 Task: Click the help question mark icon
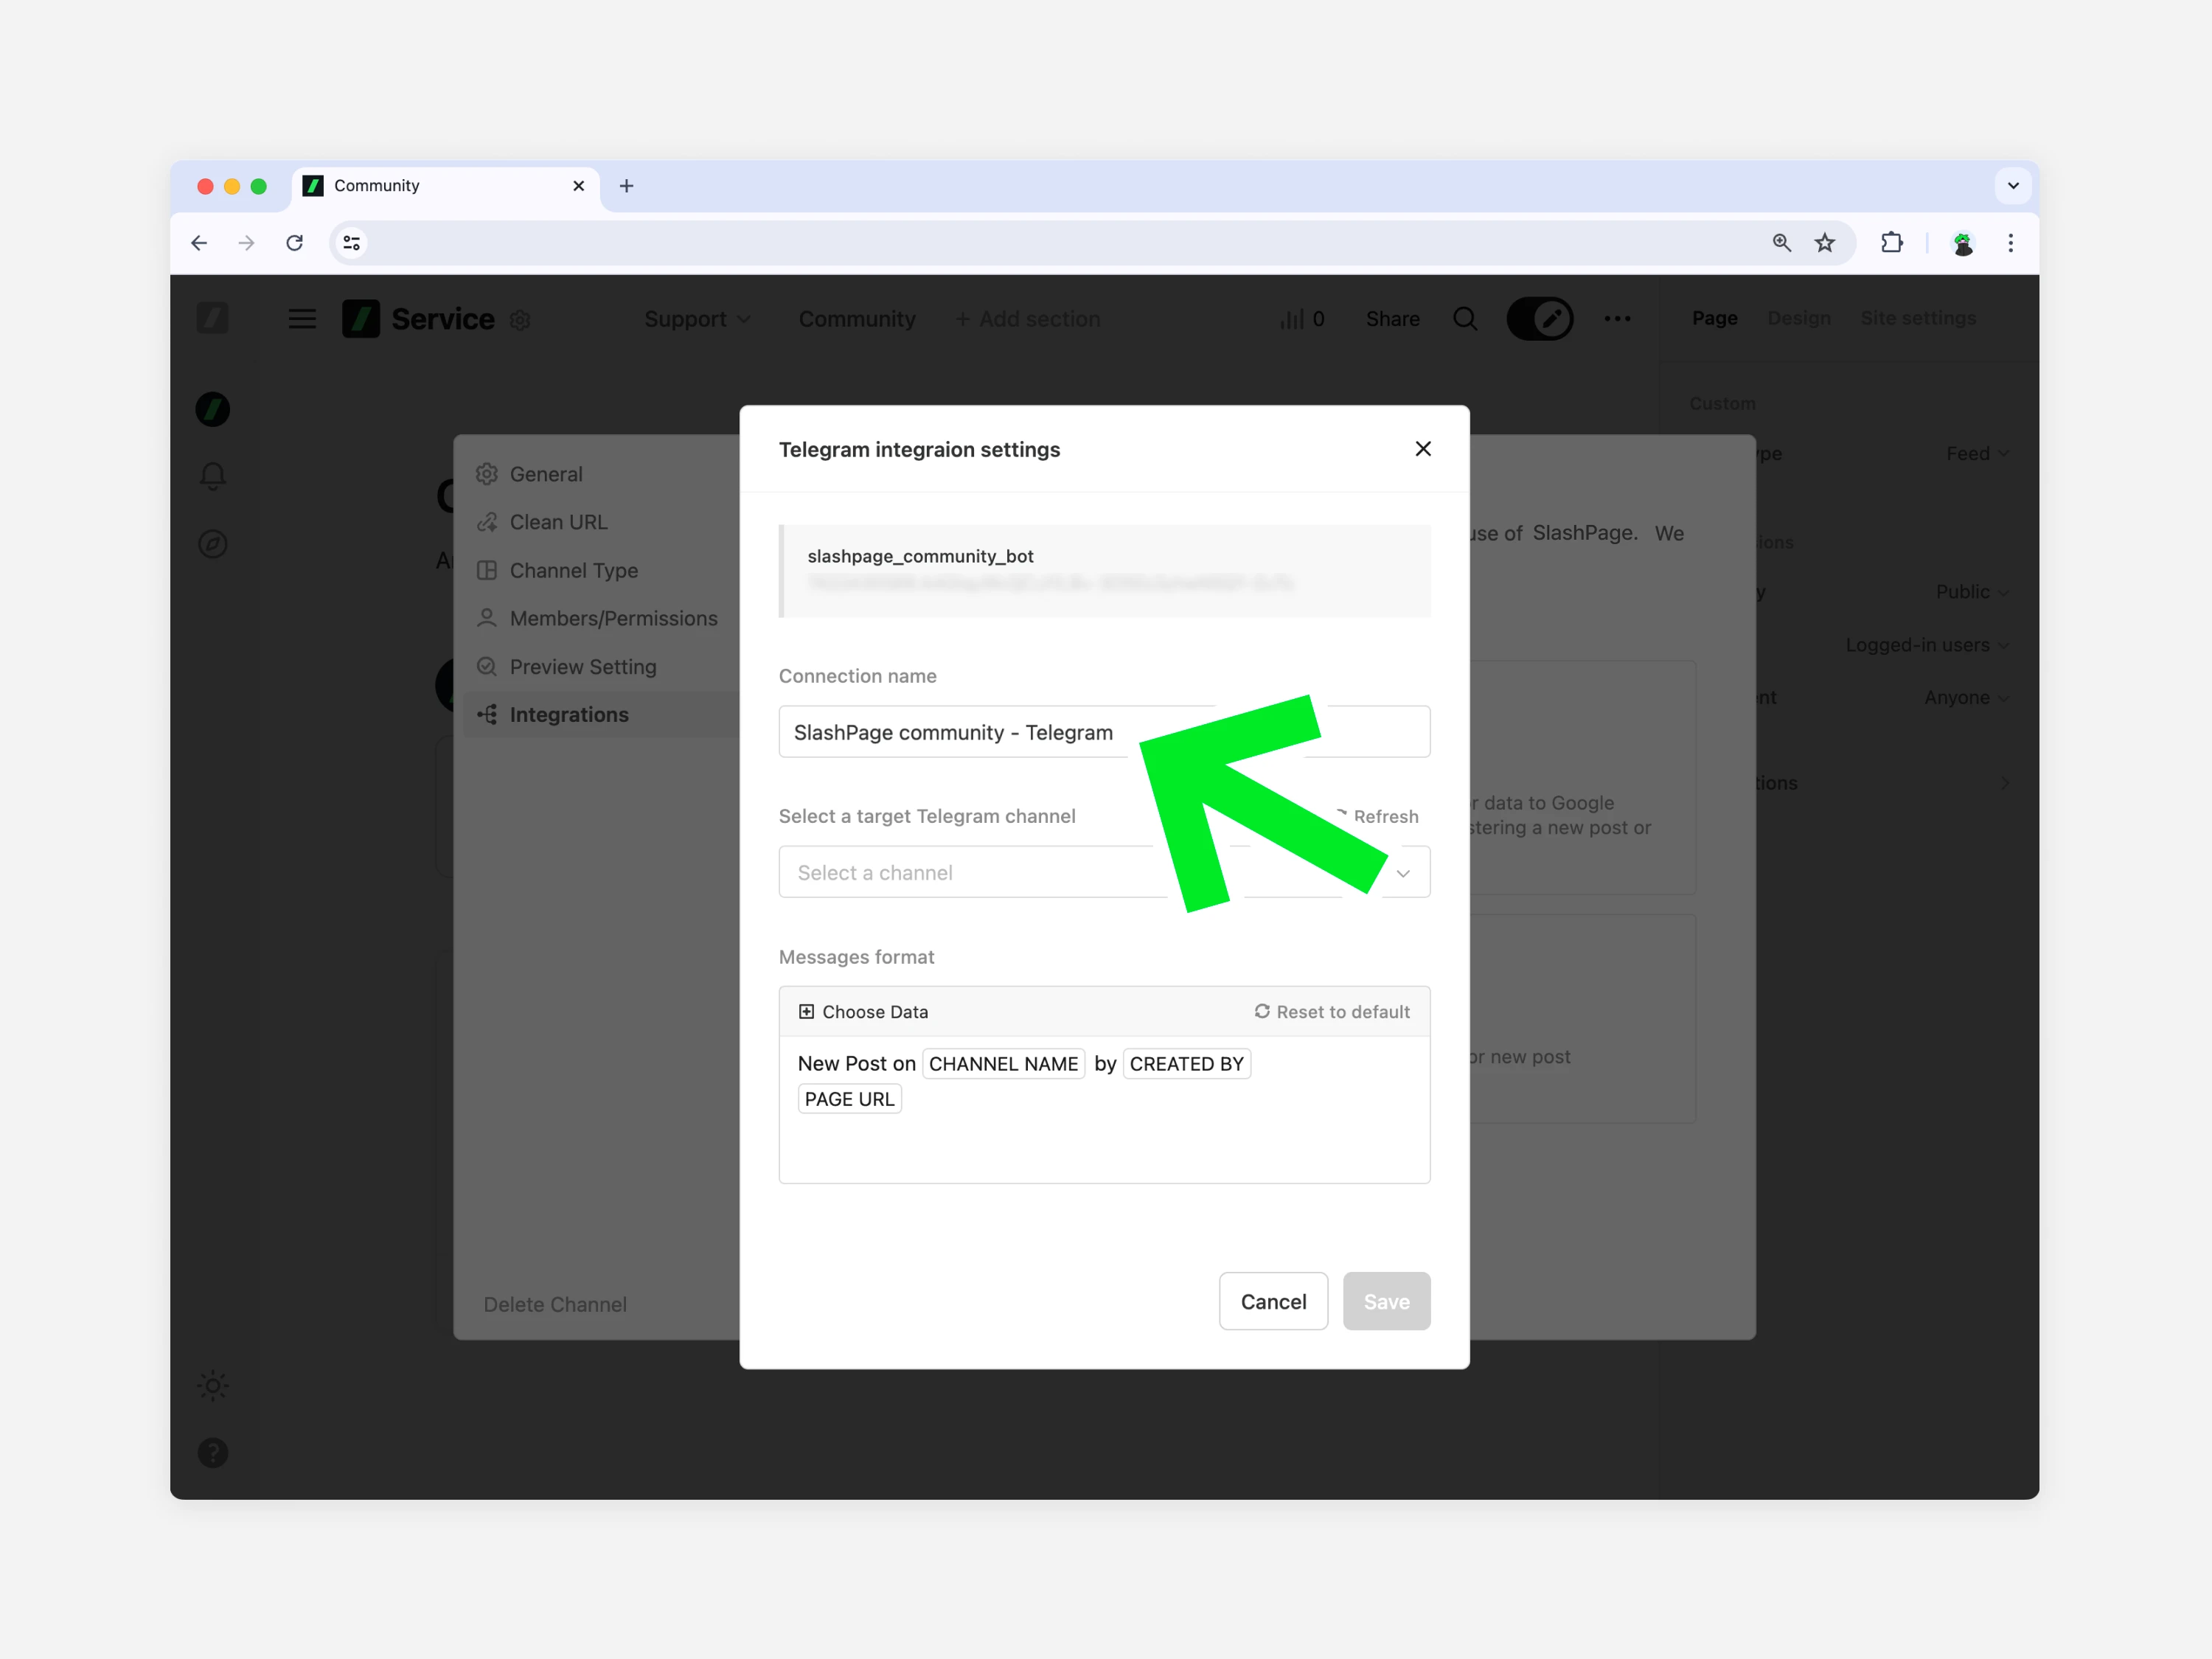(213, 1452)
